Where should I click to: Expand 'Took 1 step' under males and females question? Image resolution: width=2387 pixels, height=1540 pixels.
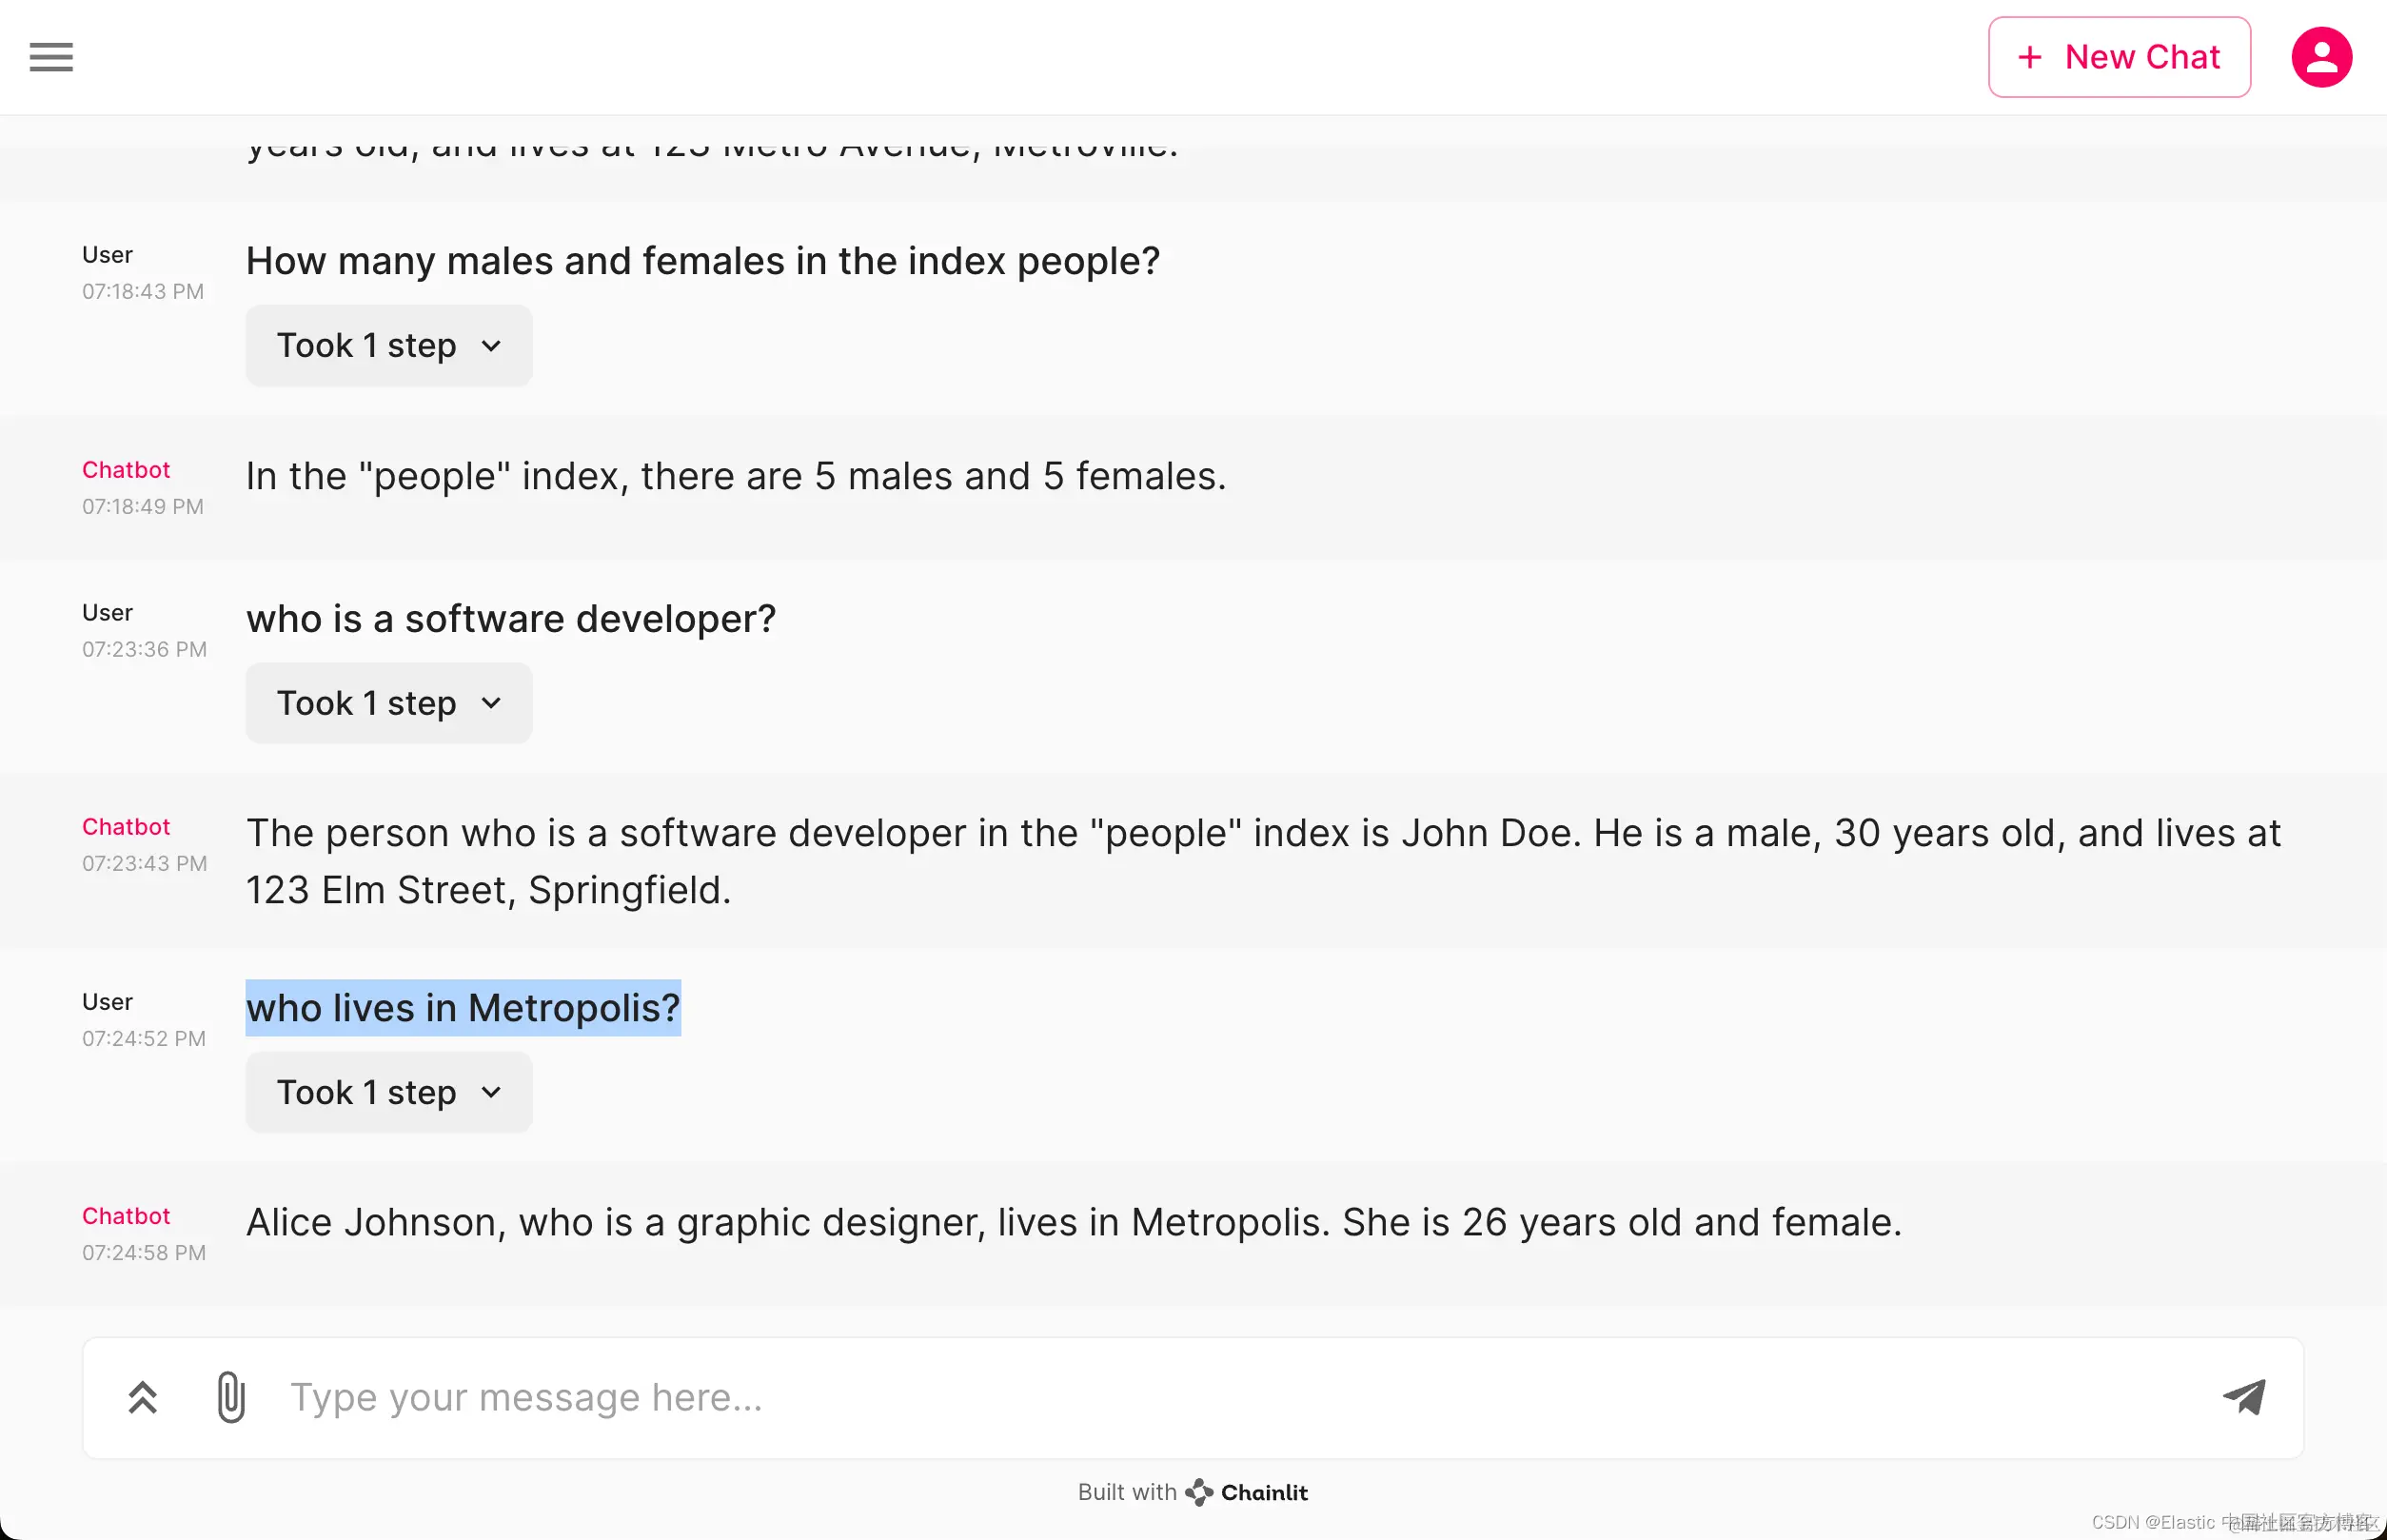(x=389, y=345)
